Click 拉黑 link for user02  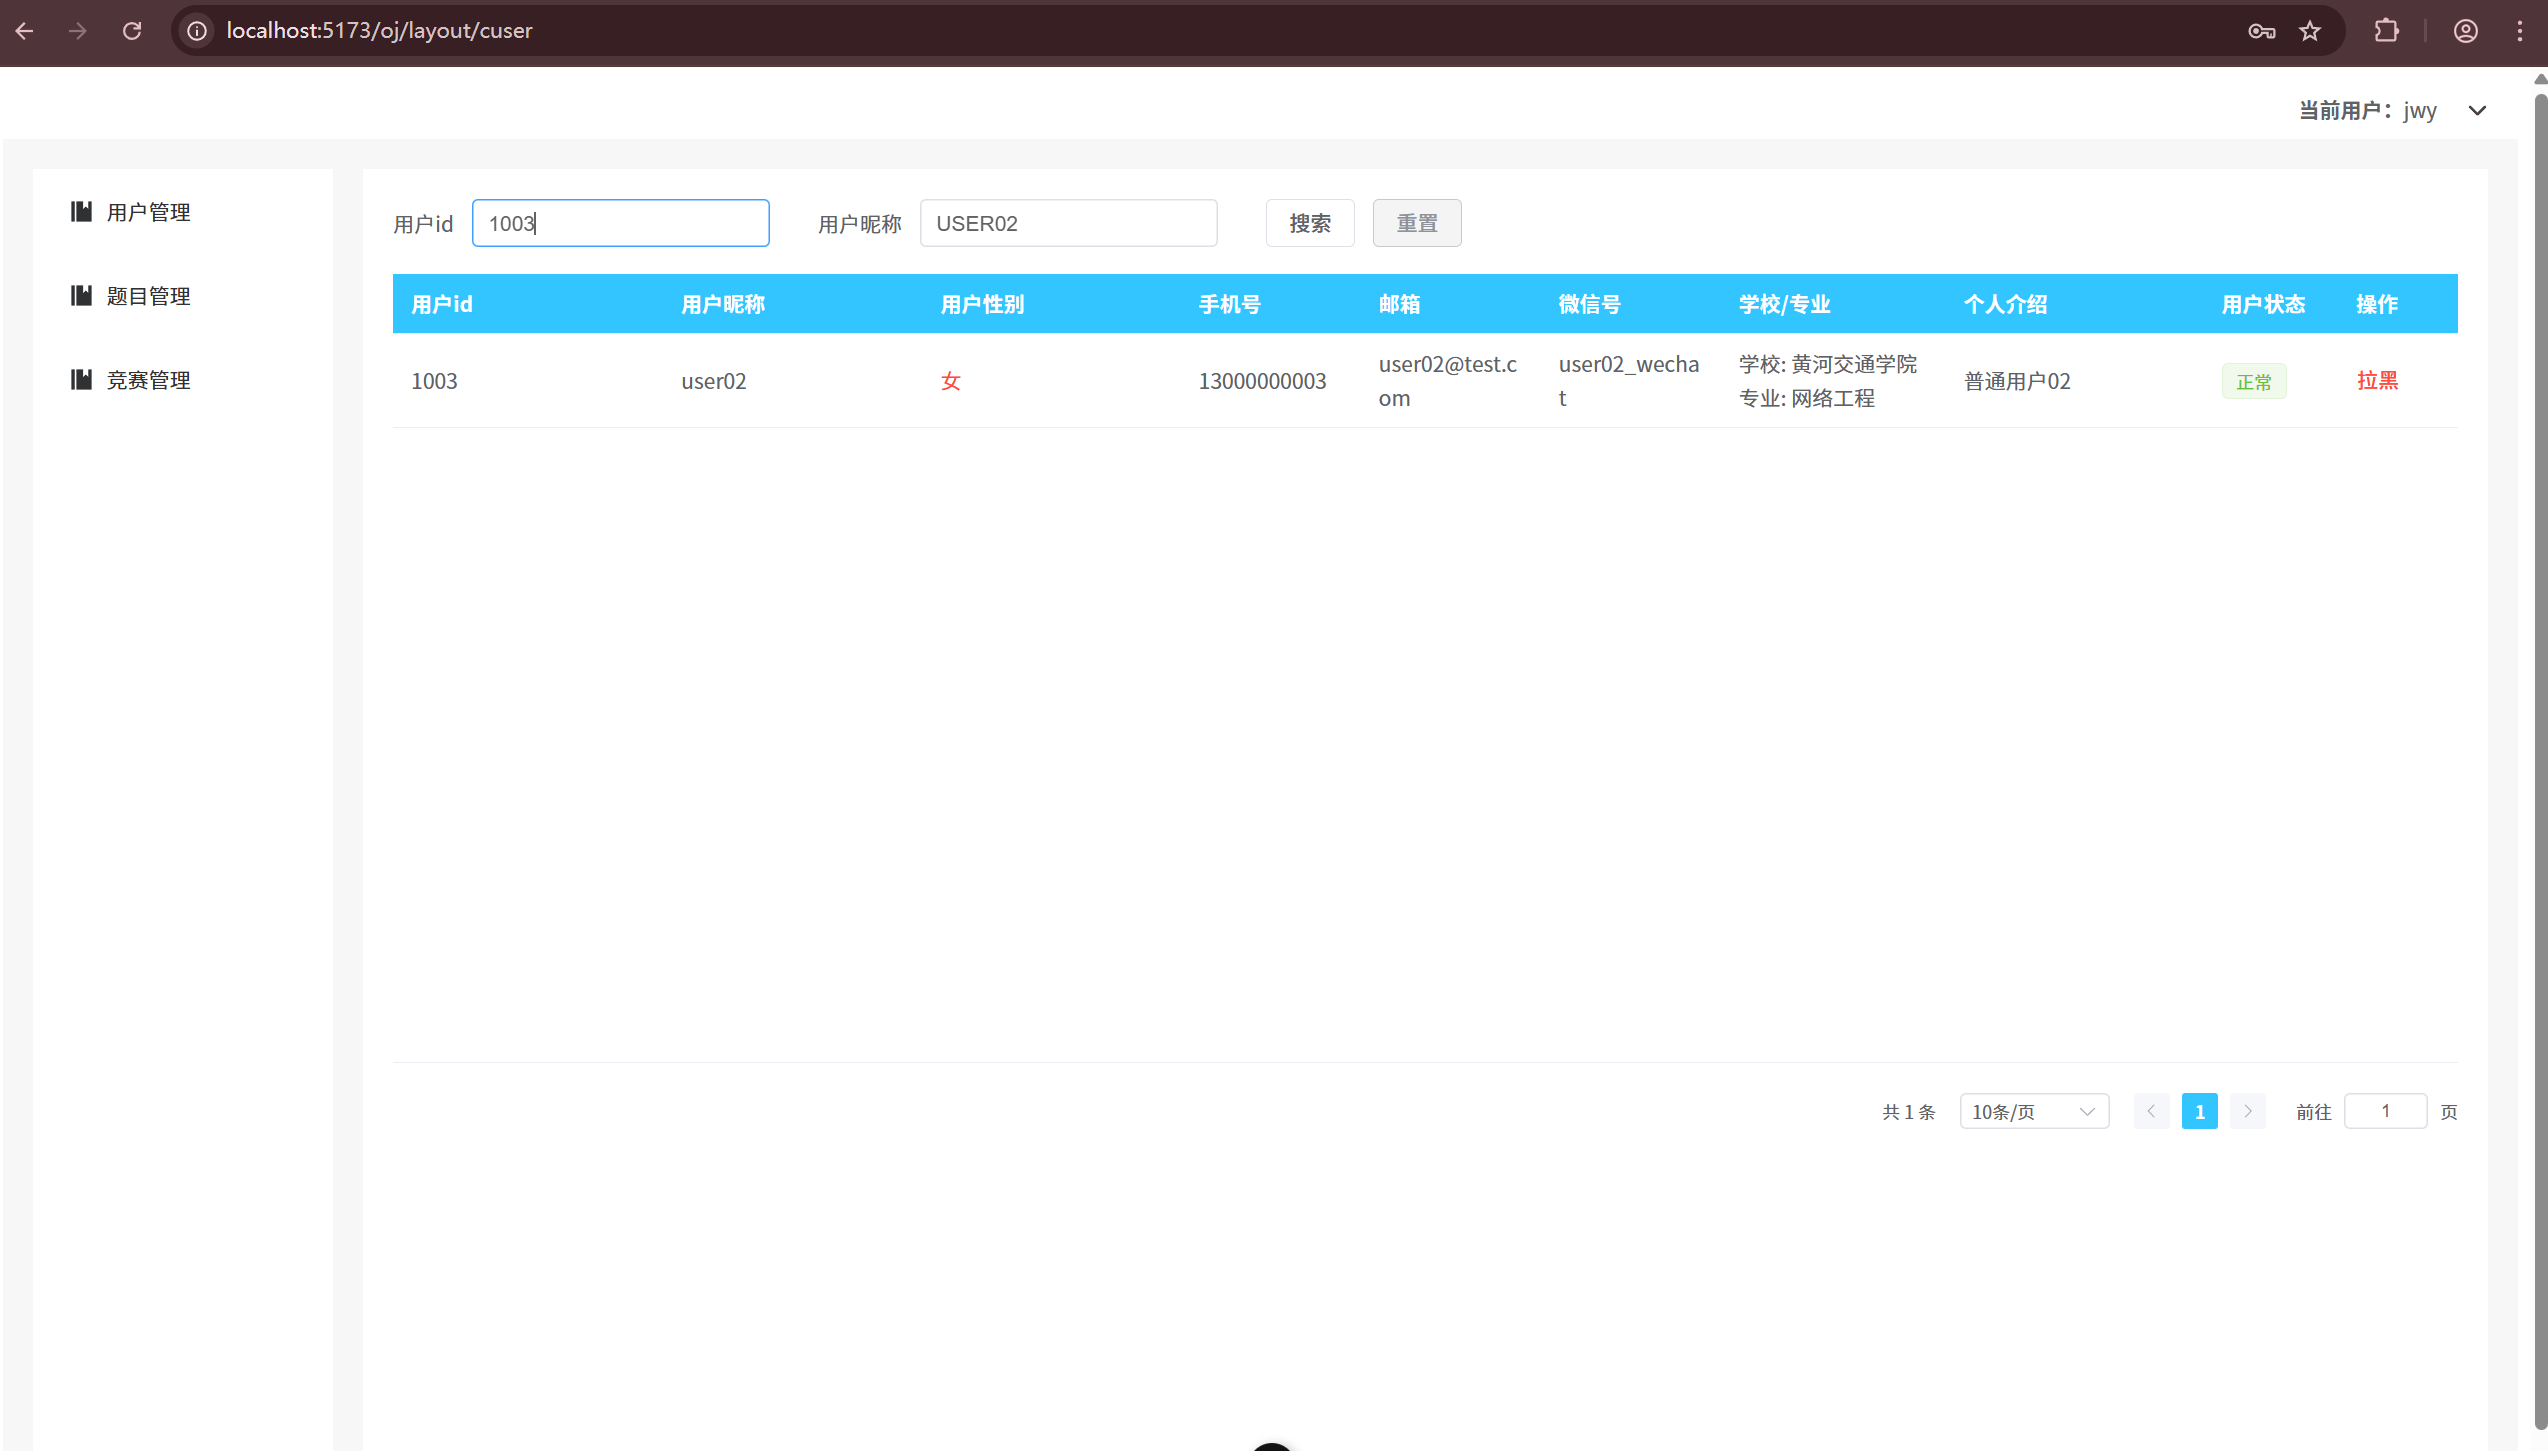coord(2376,380)
